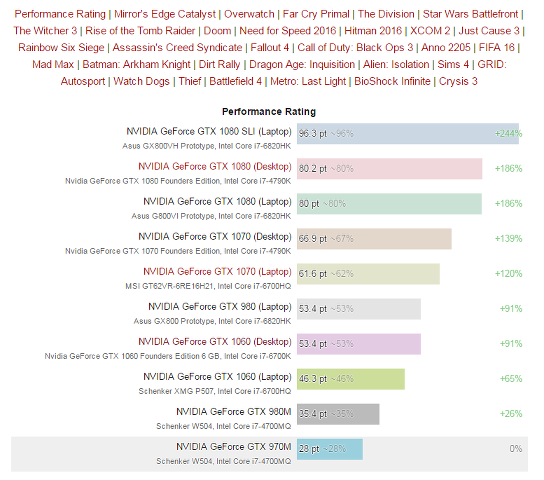
Task: Open NVIDIA GeForce GTX 1060 (Desktop) link
Action: tap(215, 342)
